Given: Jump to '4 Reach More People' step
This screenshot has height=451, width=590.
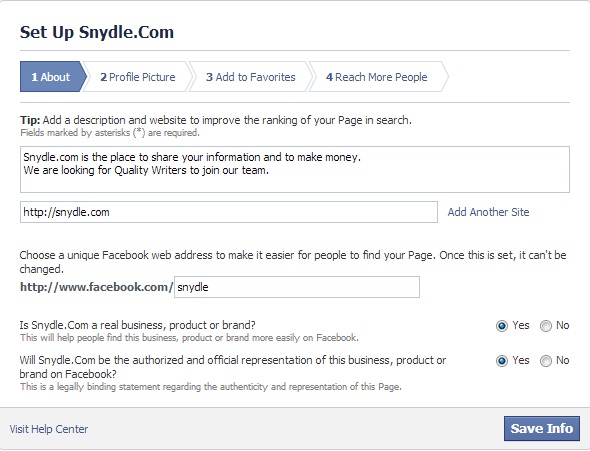Looking at the screenshot, I should click(x=377, y=77).
